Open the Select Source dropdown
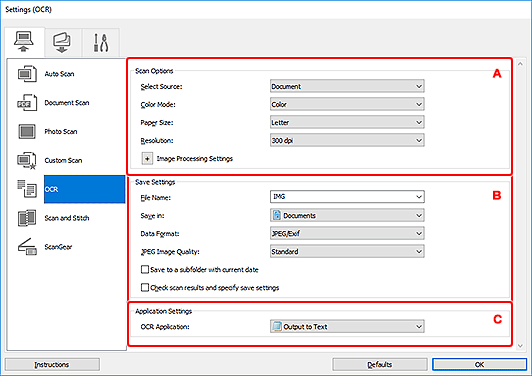 coord(347,86)
